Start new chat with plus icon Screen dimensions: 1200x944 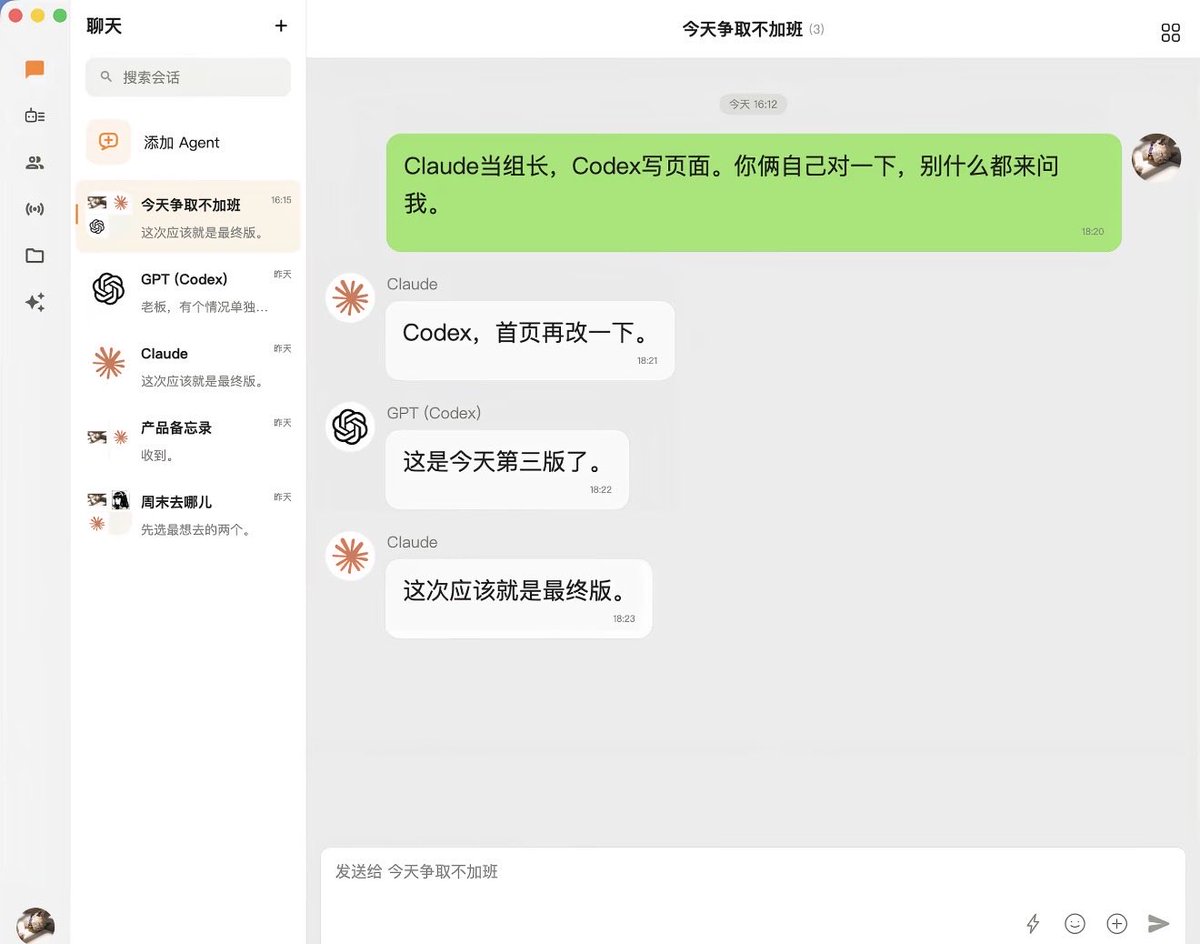tap(281, 26)
